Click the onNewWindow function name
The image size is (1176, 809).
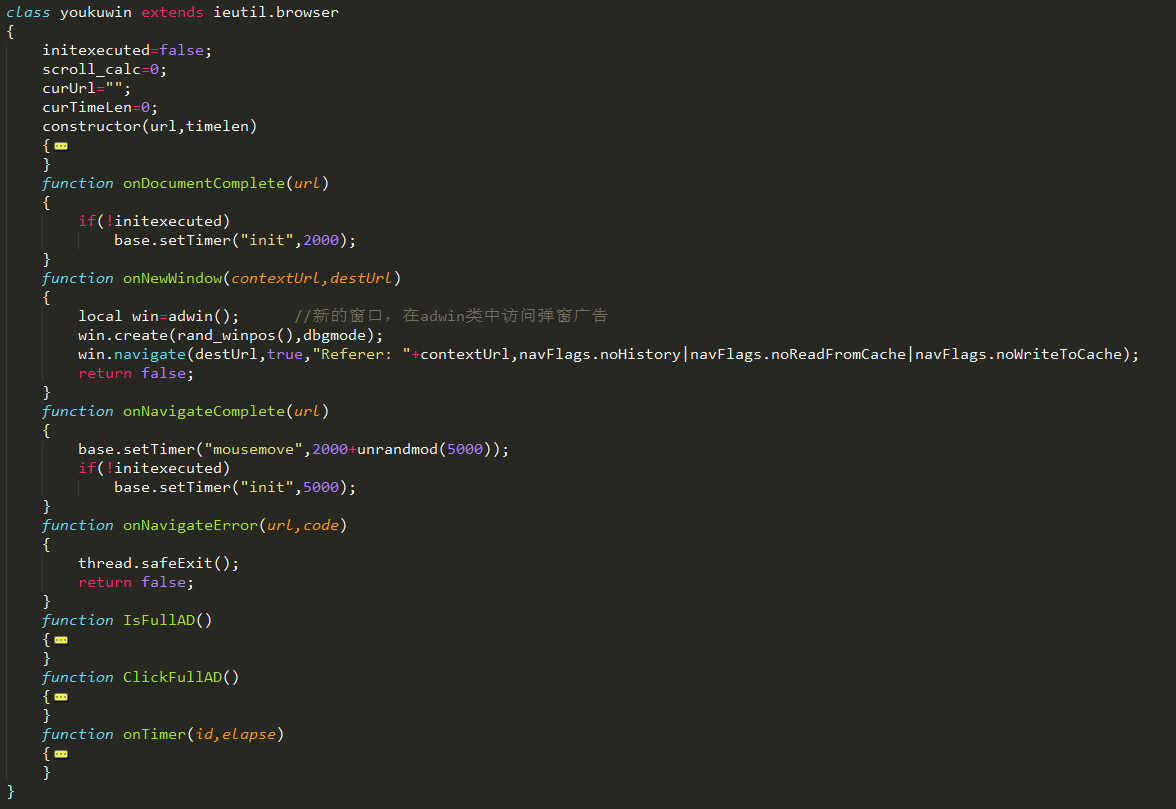(172, 278)
